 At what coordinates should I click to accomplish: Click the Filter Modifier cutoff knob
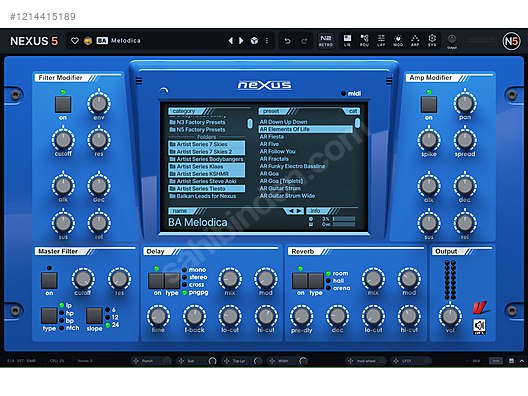pos(63,140)
